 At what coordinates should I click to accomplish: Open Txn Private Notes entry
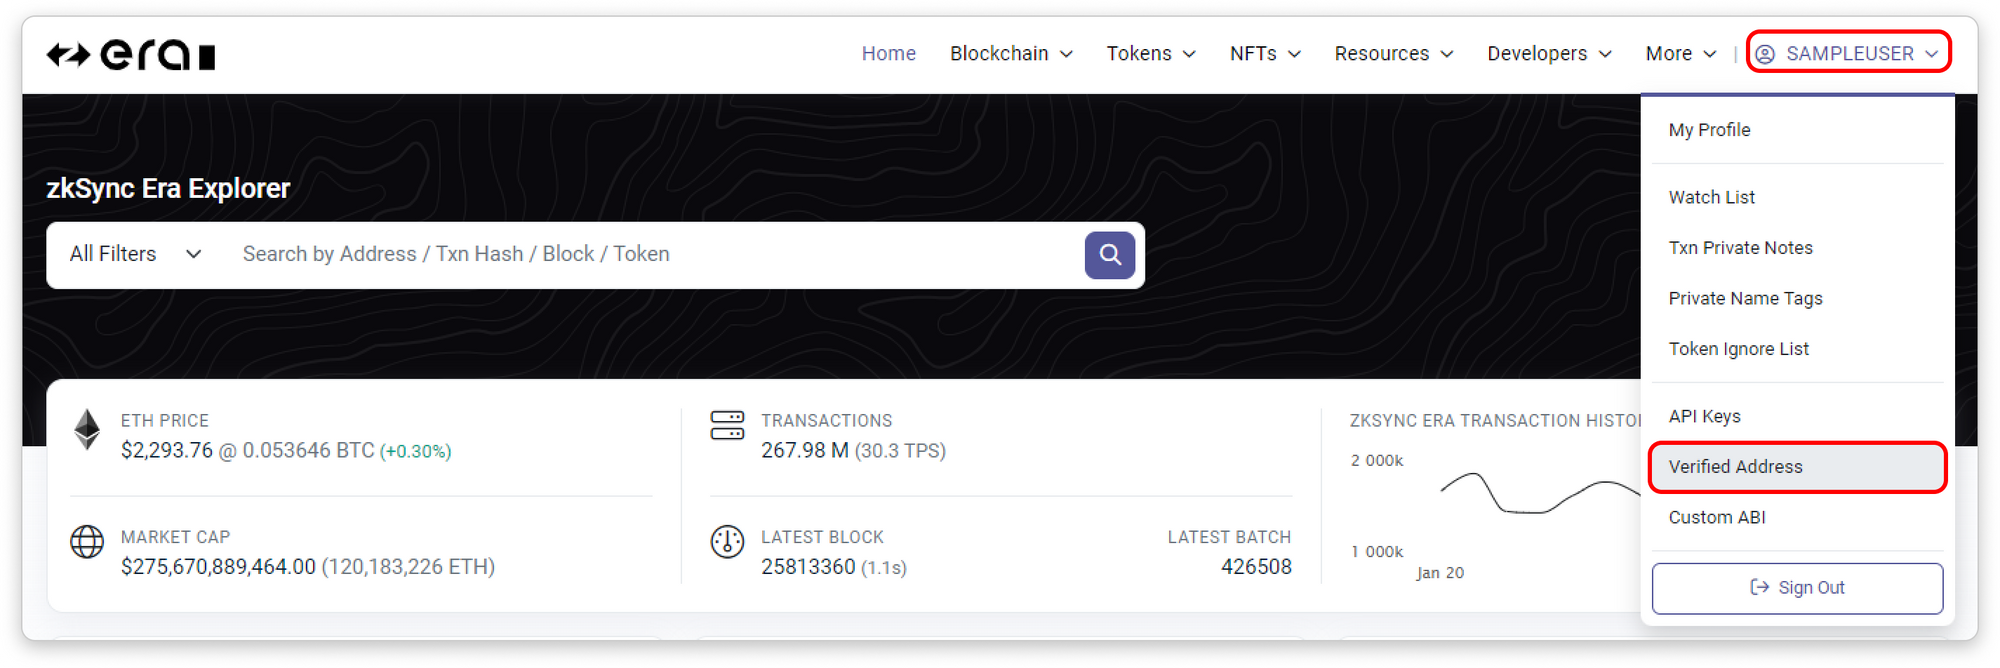[x=1740, y=248]
